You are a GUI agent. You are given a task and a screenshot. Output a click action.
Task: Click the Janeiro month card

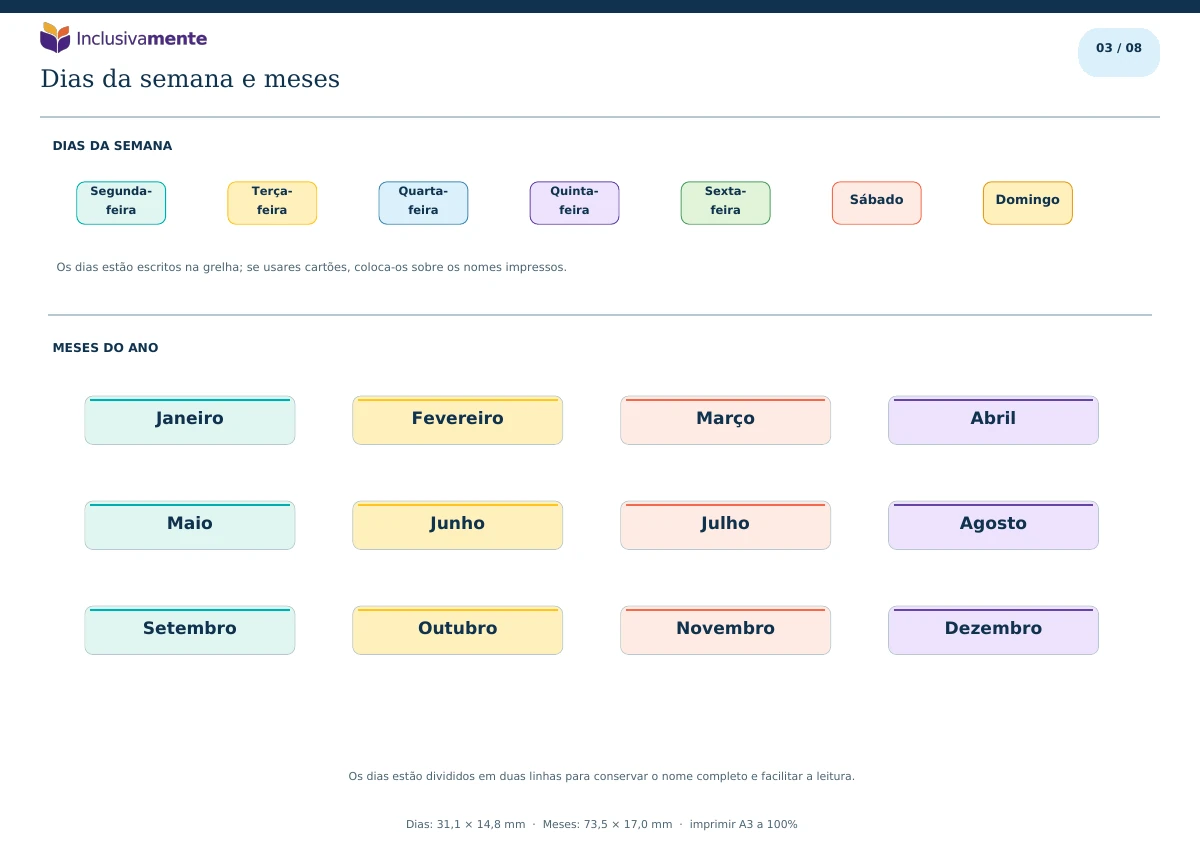tap(190, 420)
